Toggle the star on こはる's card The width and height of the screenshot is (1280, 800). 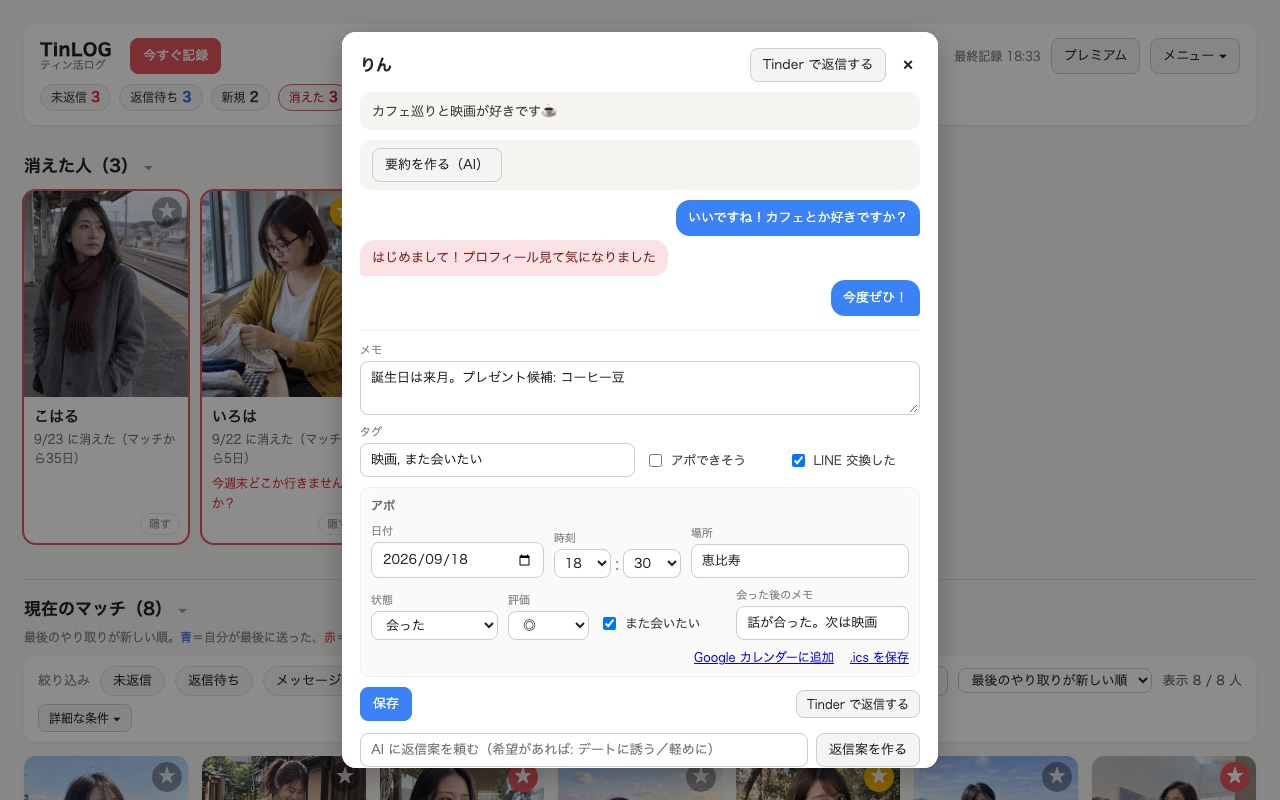[168, 211]
